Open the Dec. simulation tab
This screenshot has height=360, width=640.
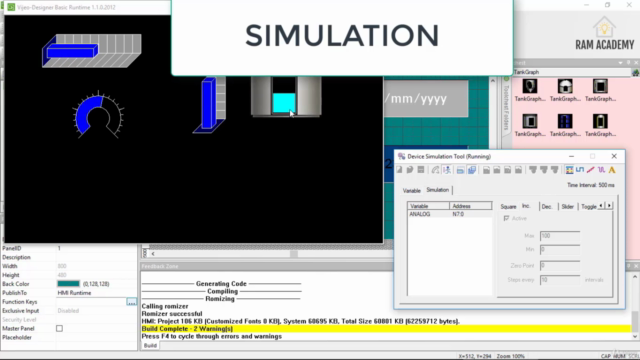pos(547,207)
